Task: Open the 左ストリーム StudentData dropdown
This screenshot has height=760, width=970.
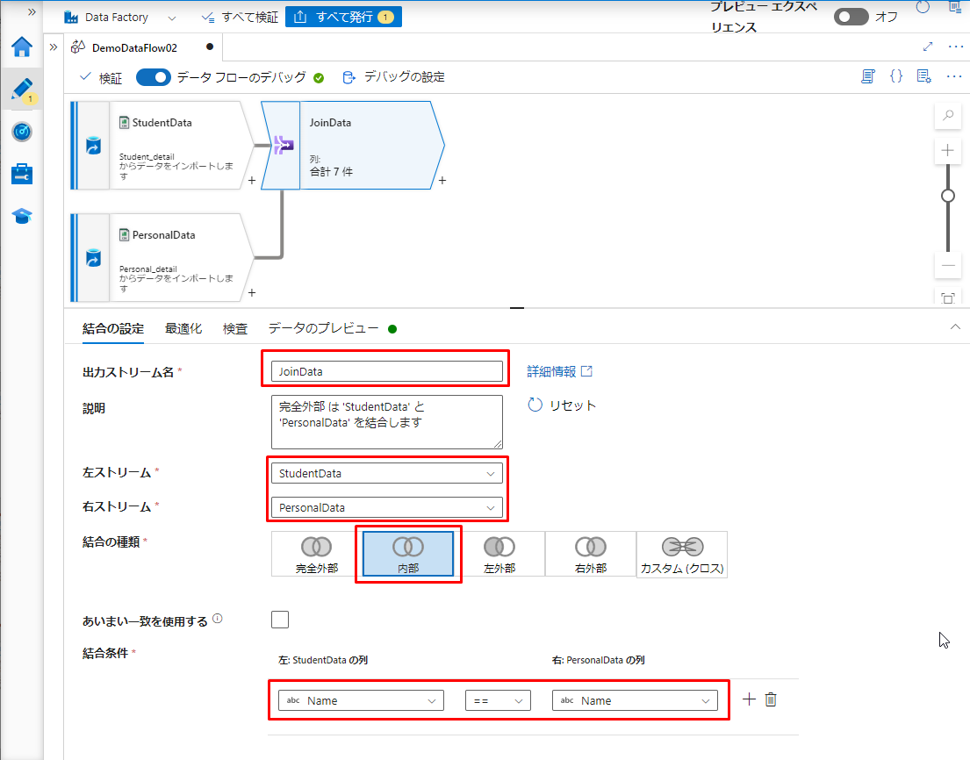Action: click(x=387, y=474)
